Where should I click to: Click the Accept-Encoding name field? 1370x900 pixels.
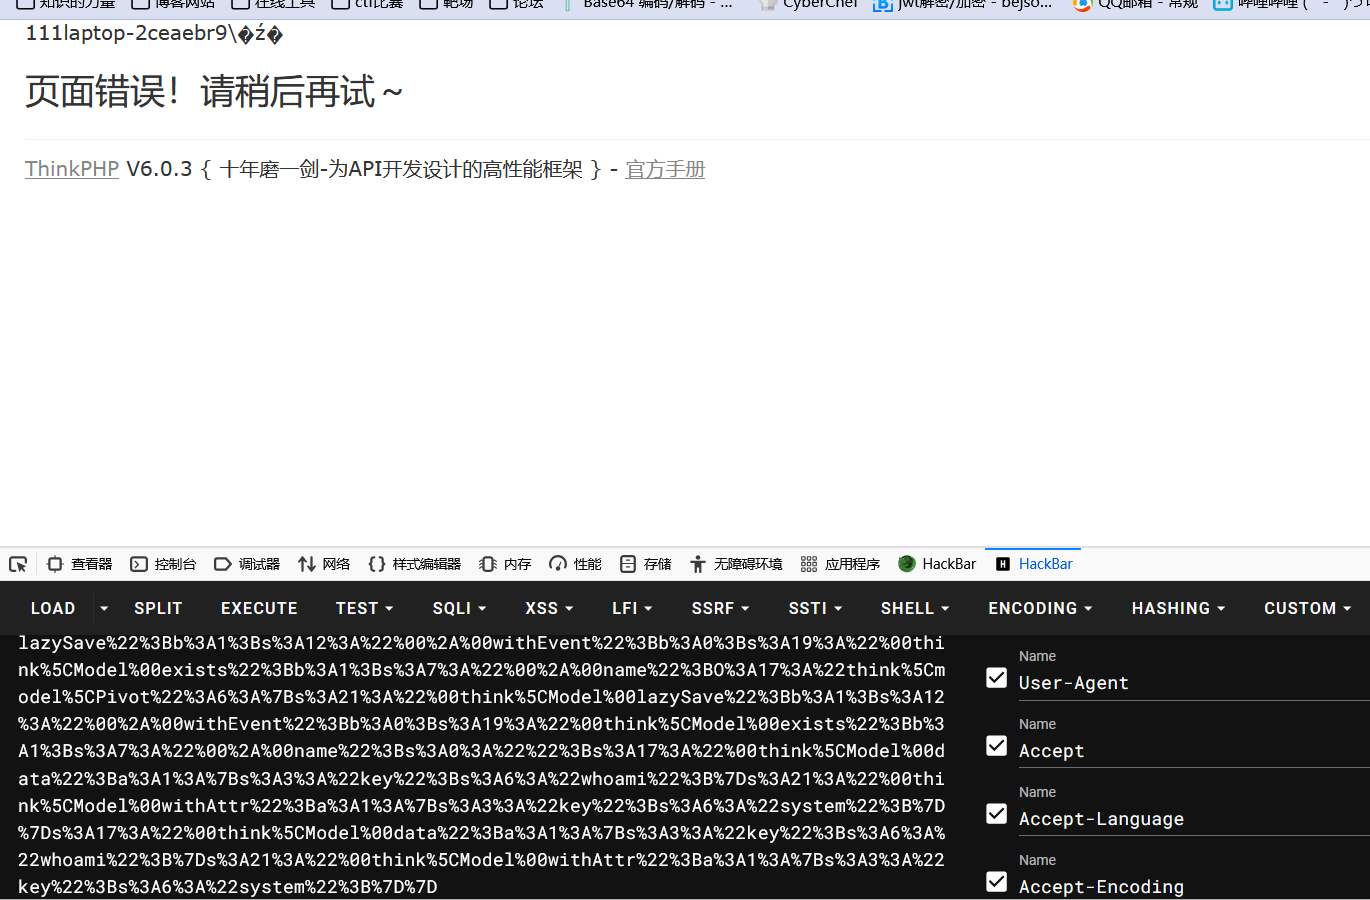(1194, 886)
